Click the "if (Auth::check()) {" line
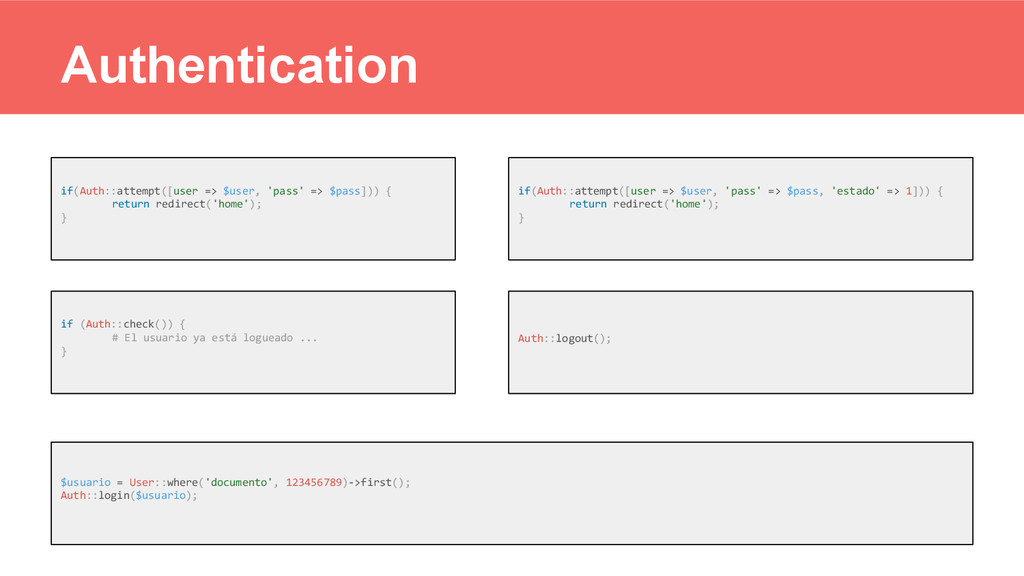 coord(123,324)
